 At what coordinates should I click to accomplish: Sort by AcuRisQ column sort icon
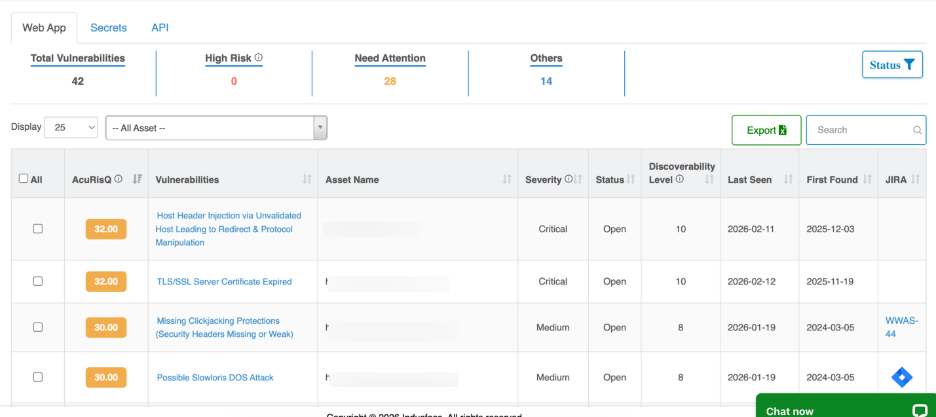coord(137,179)
